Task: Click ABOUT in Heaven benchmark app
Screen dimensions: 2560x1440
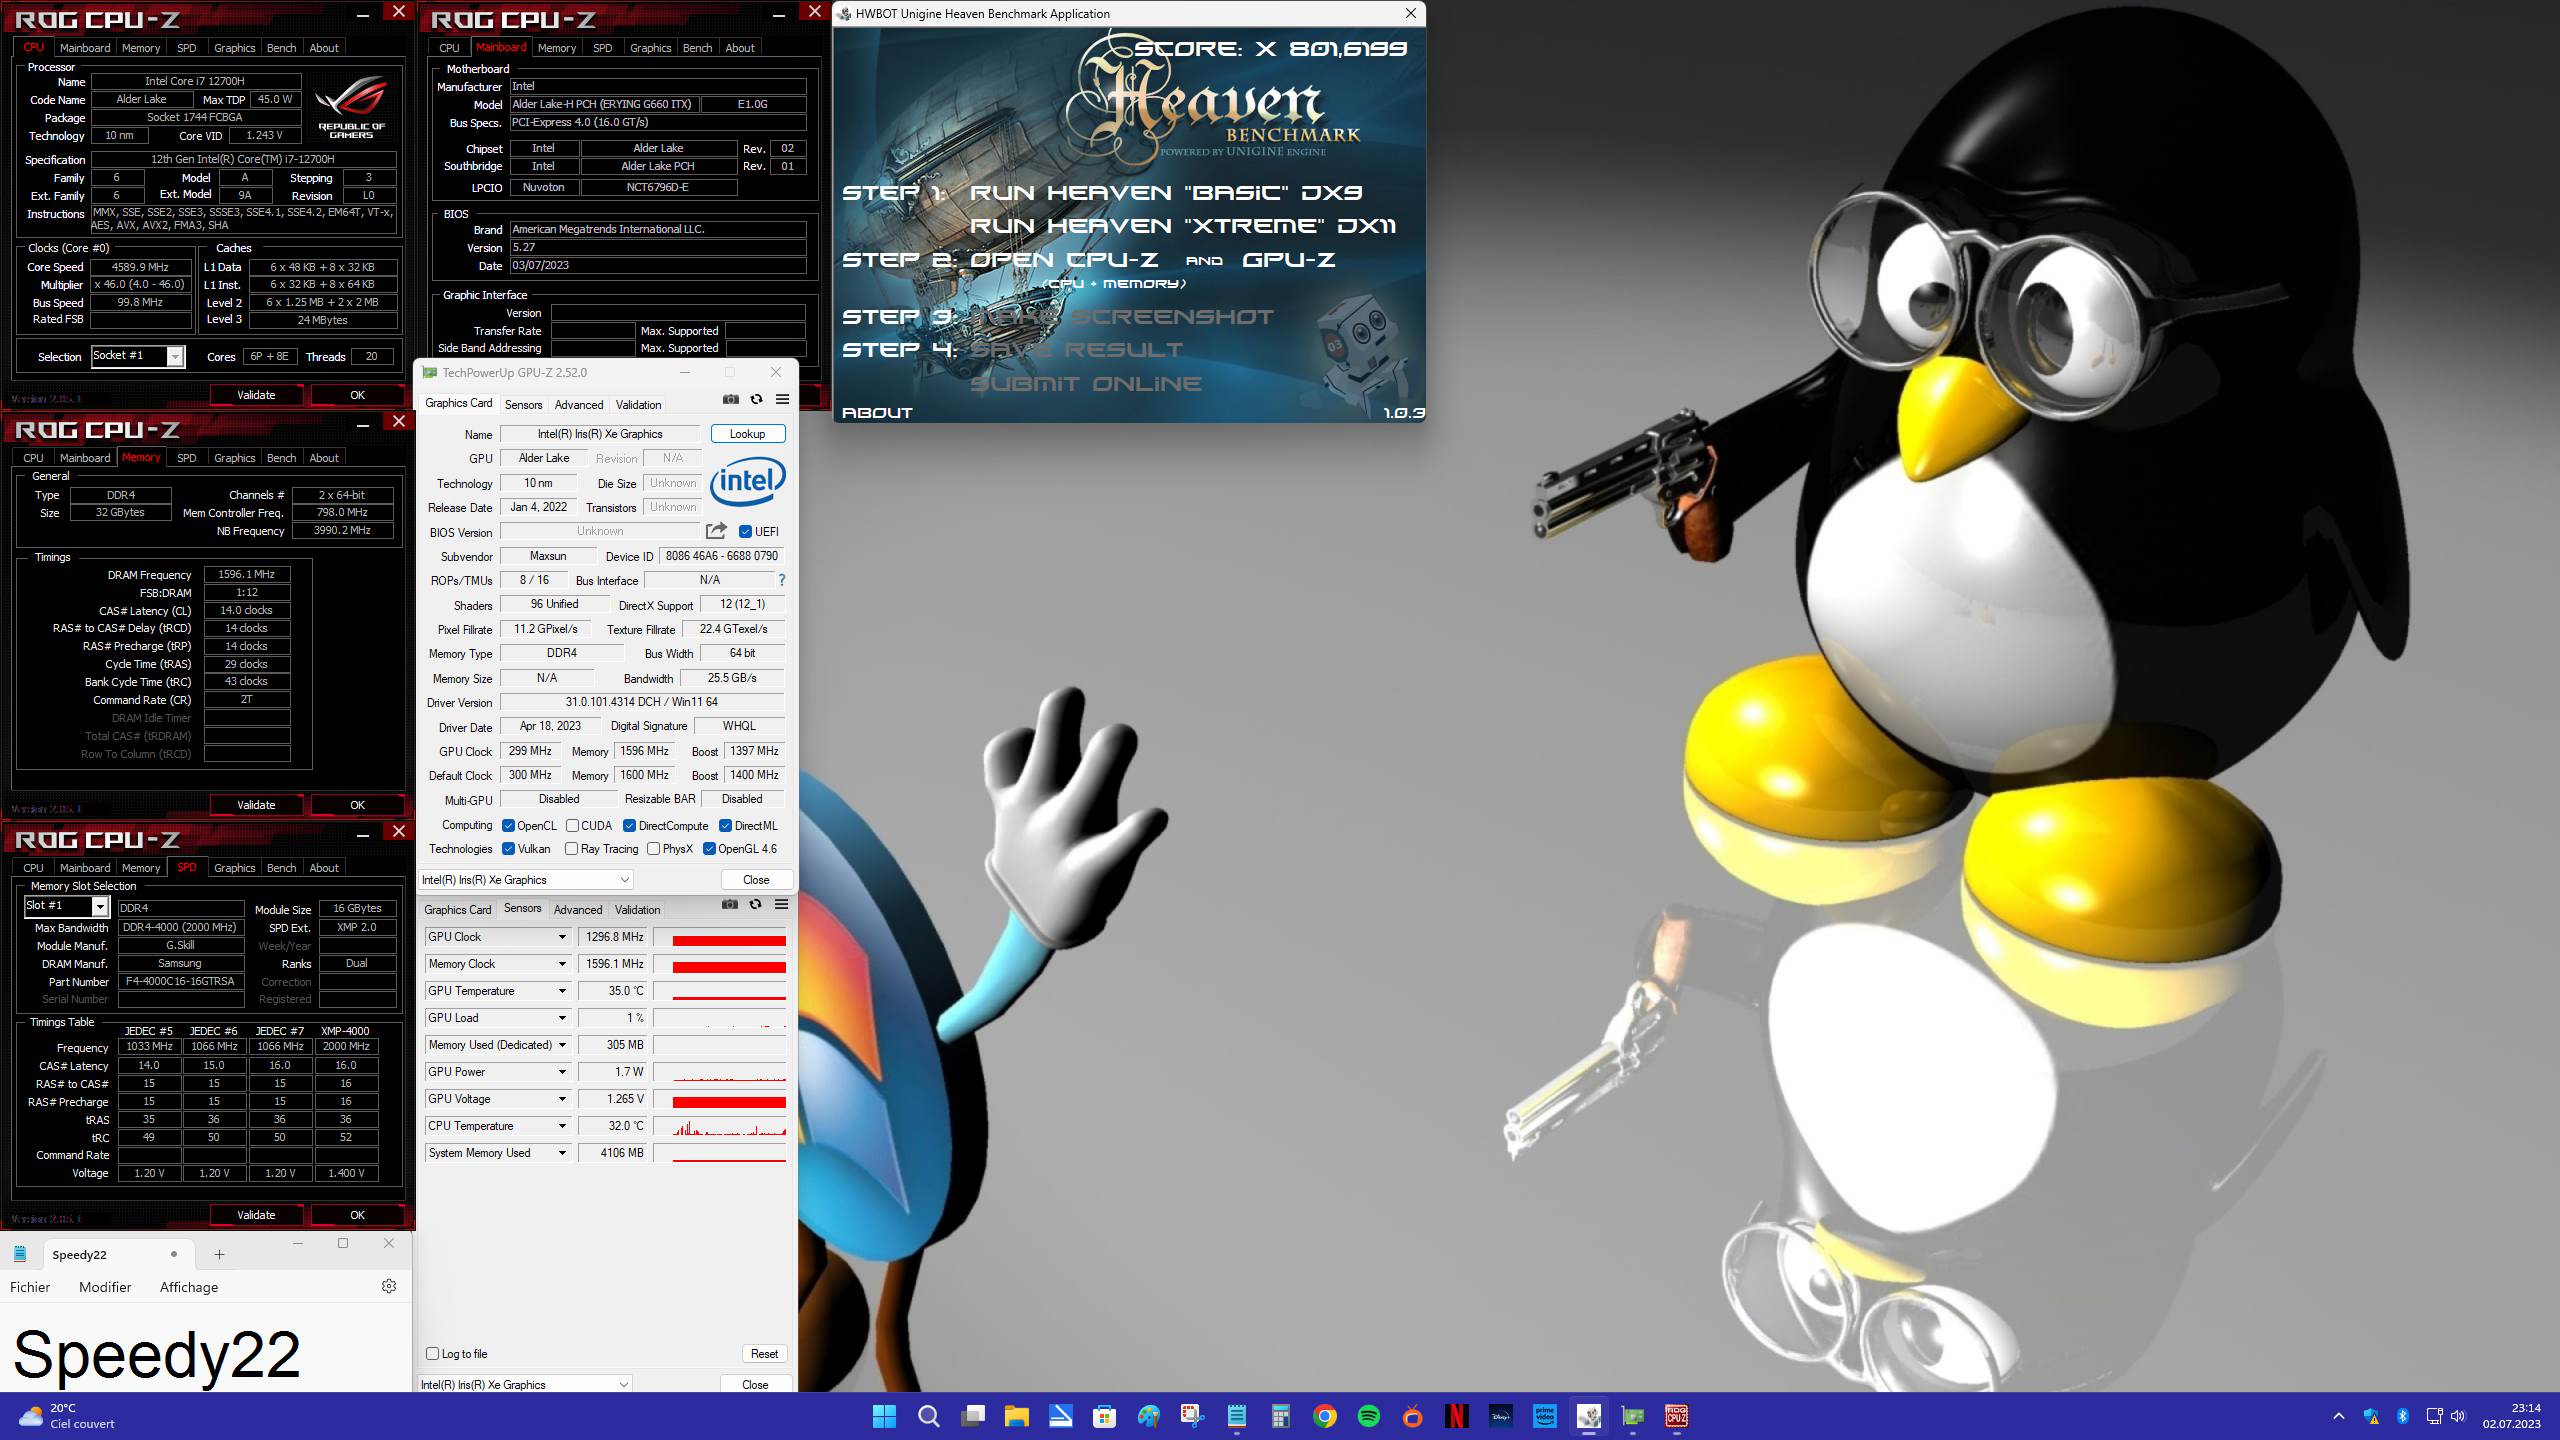Action: (x=877, y=412)
